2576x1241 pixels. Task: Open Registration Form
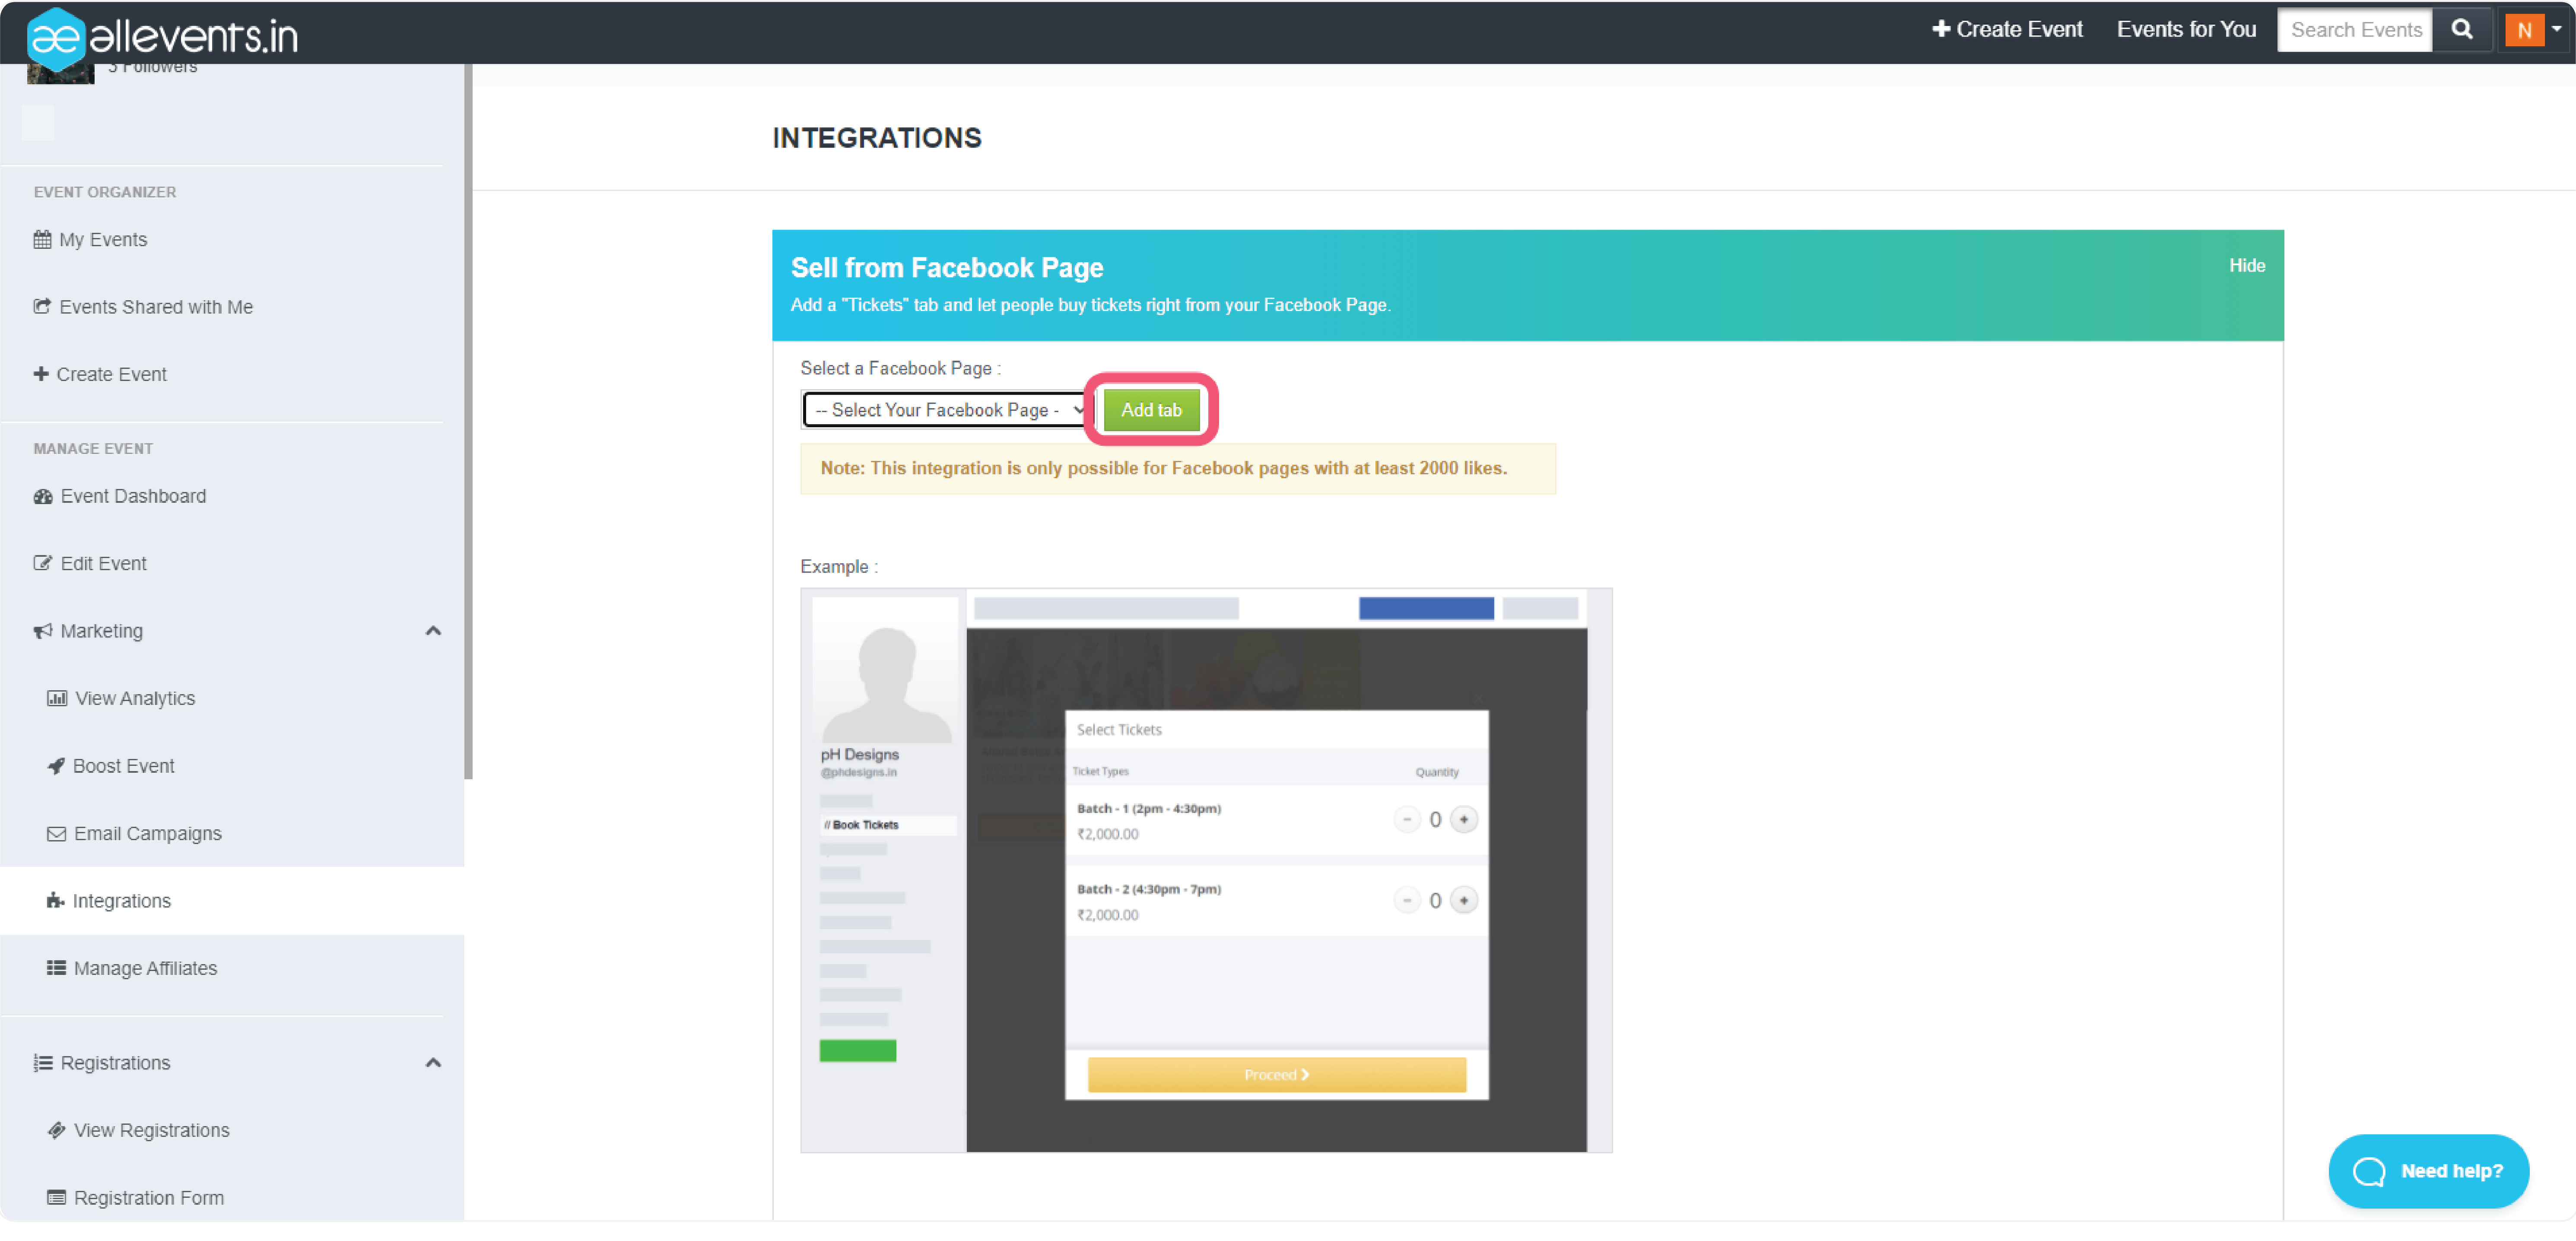pyautogui.click(x=148, y=1198)
